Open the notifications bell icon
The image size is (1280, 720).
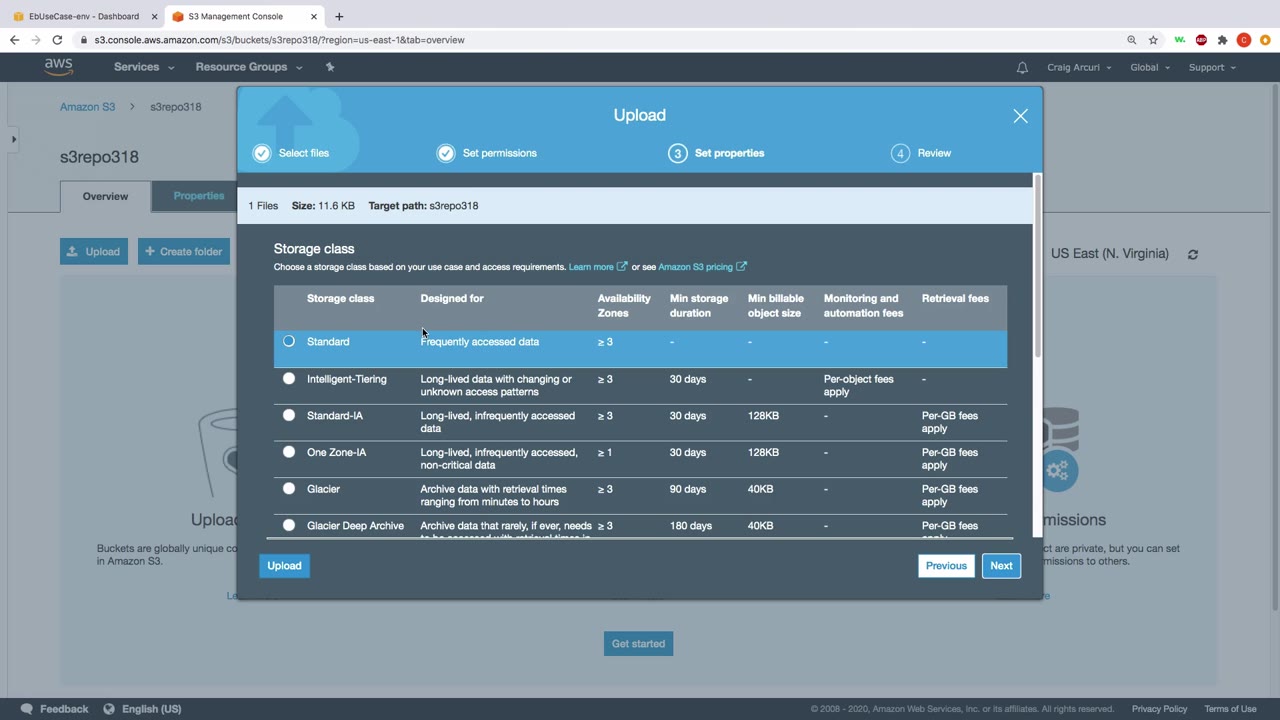pyautogui.click(x=1022, y=68)
